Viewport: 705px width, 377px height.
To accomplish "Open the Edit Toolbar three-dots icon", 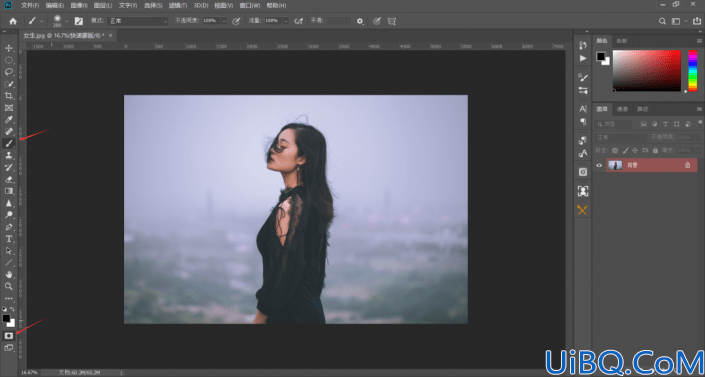I will click(x=9, y=298).
